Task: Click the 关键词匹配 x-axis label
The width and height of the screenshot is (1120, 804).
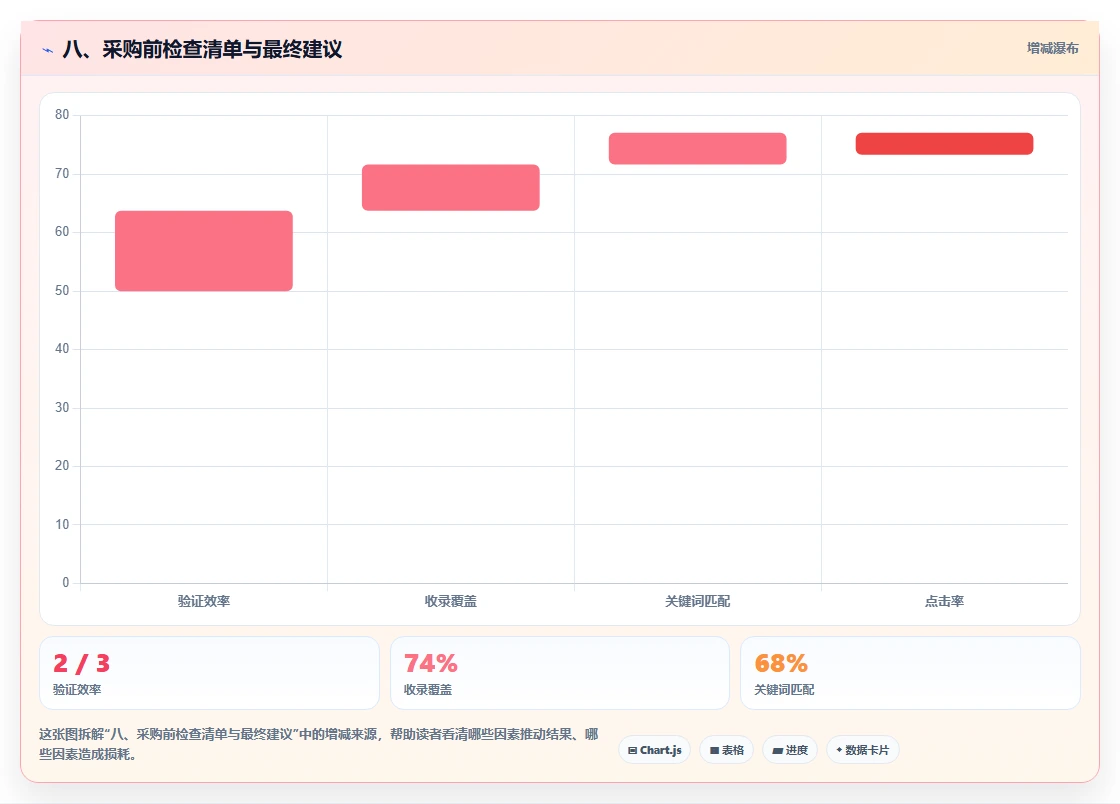Action: pos(697,601)
